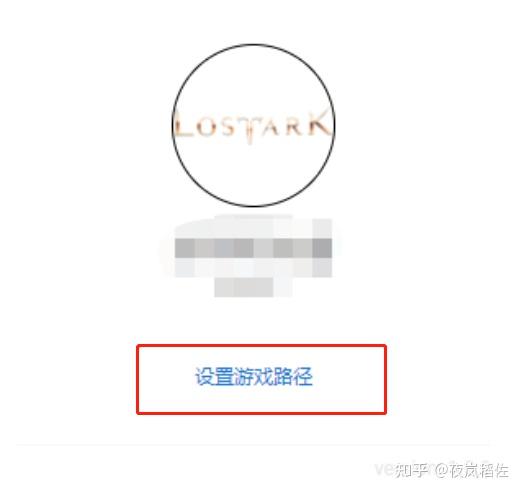The height and width of the screenshot is (494, 522).
Task: Select the sword-shaped T in the Lost Ark logo
Action: [250, 130]
